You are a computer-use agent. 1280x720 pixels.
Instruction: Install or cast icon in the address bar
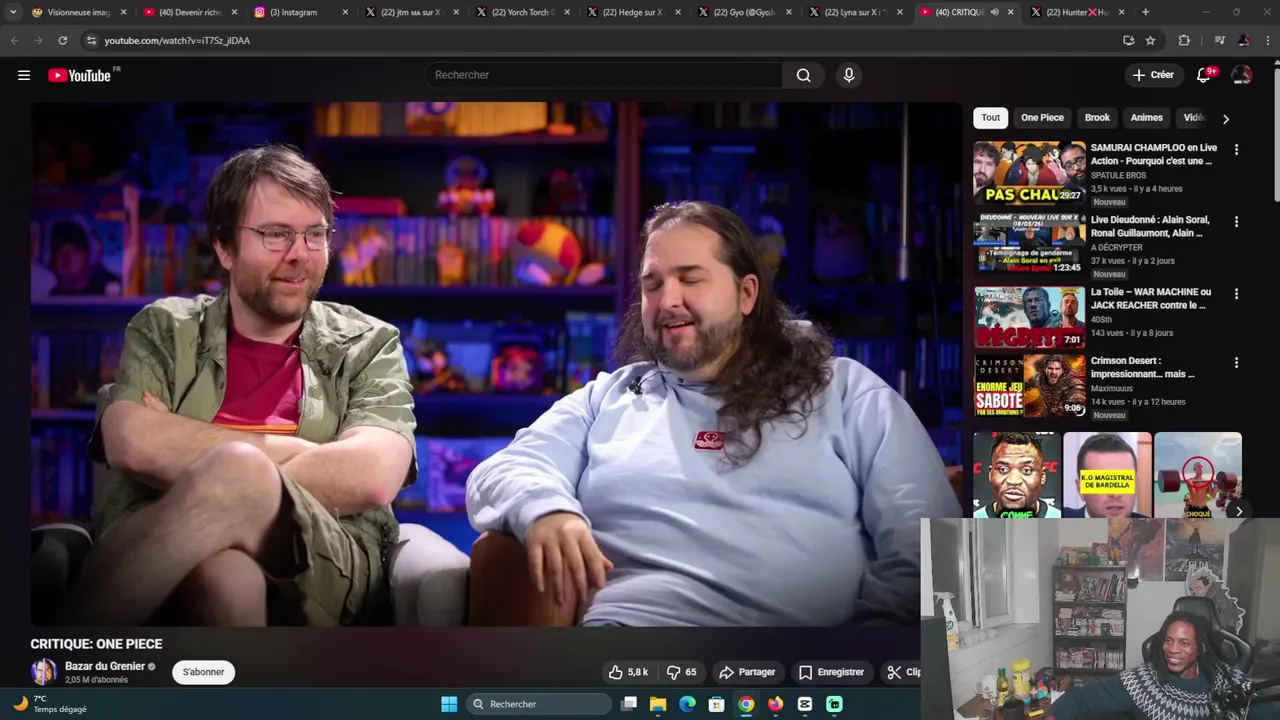1128,40
